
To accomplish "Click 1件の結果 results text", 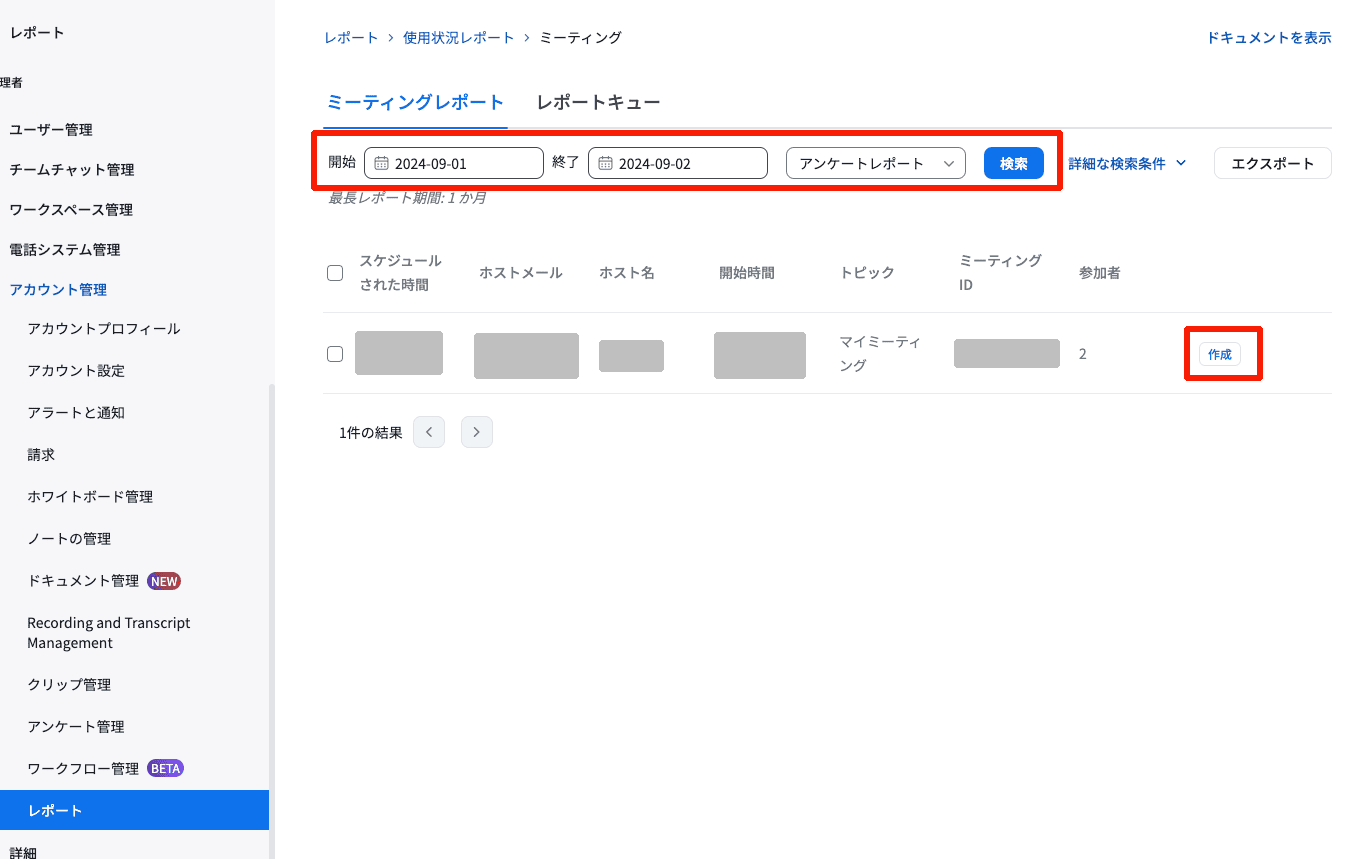I will click(x=371, y=432).
